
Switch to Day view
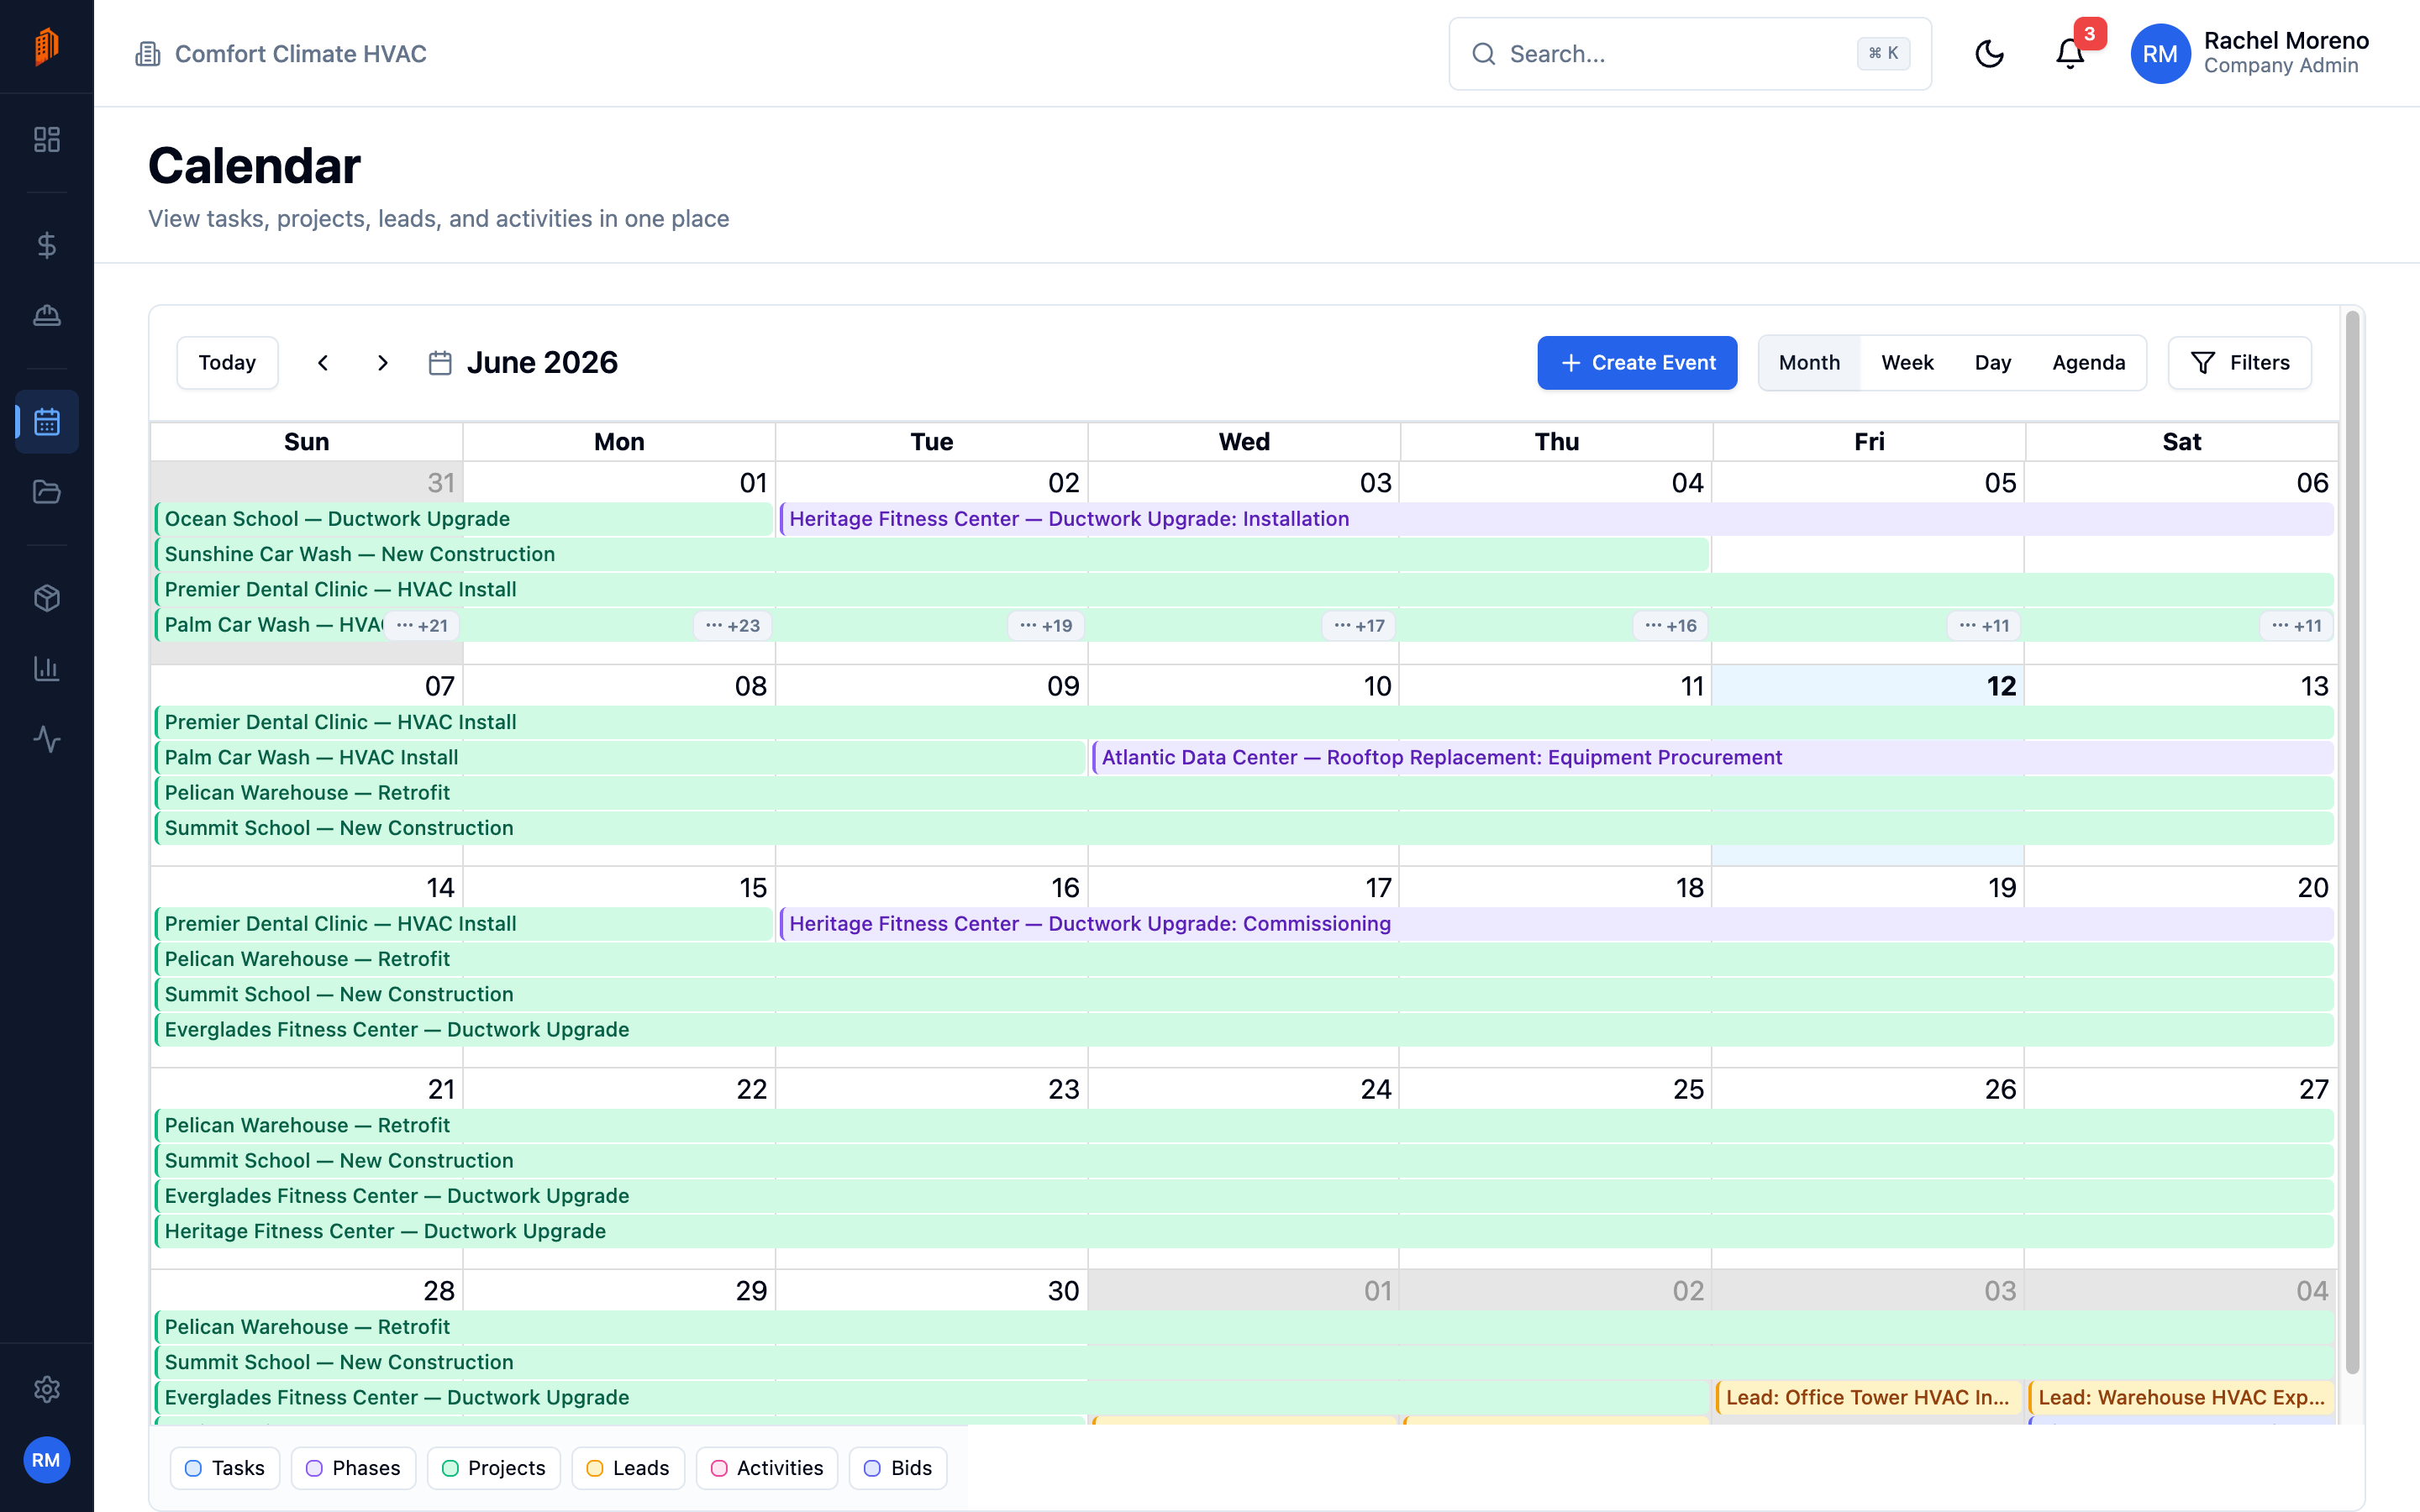1992,363
